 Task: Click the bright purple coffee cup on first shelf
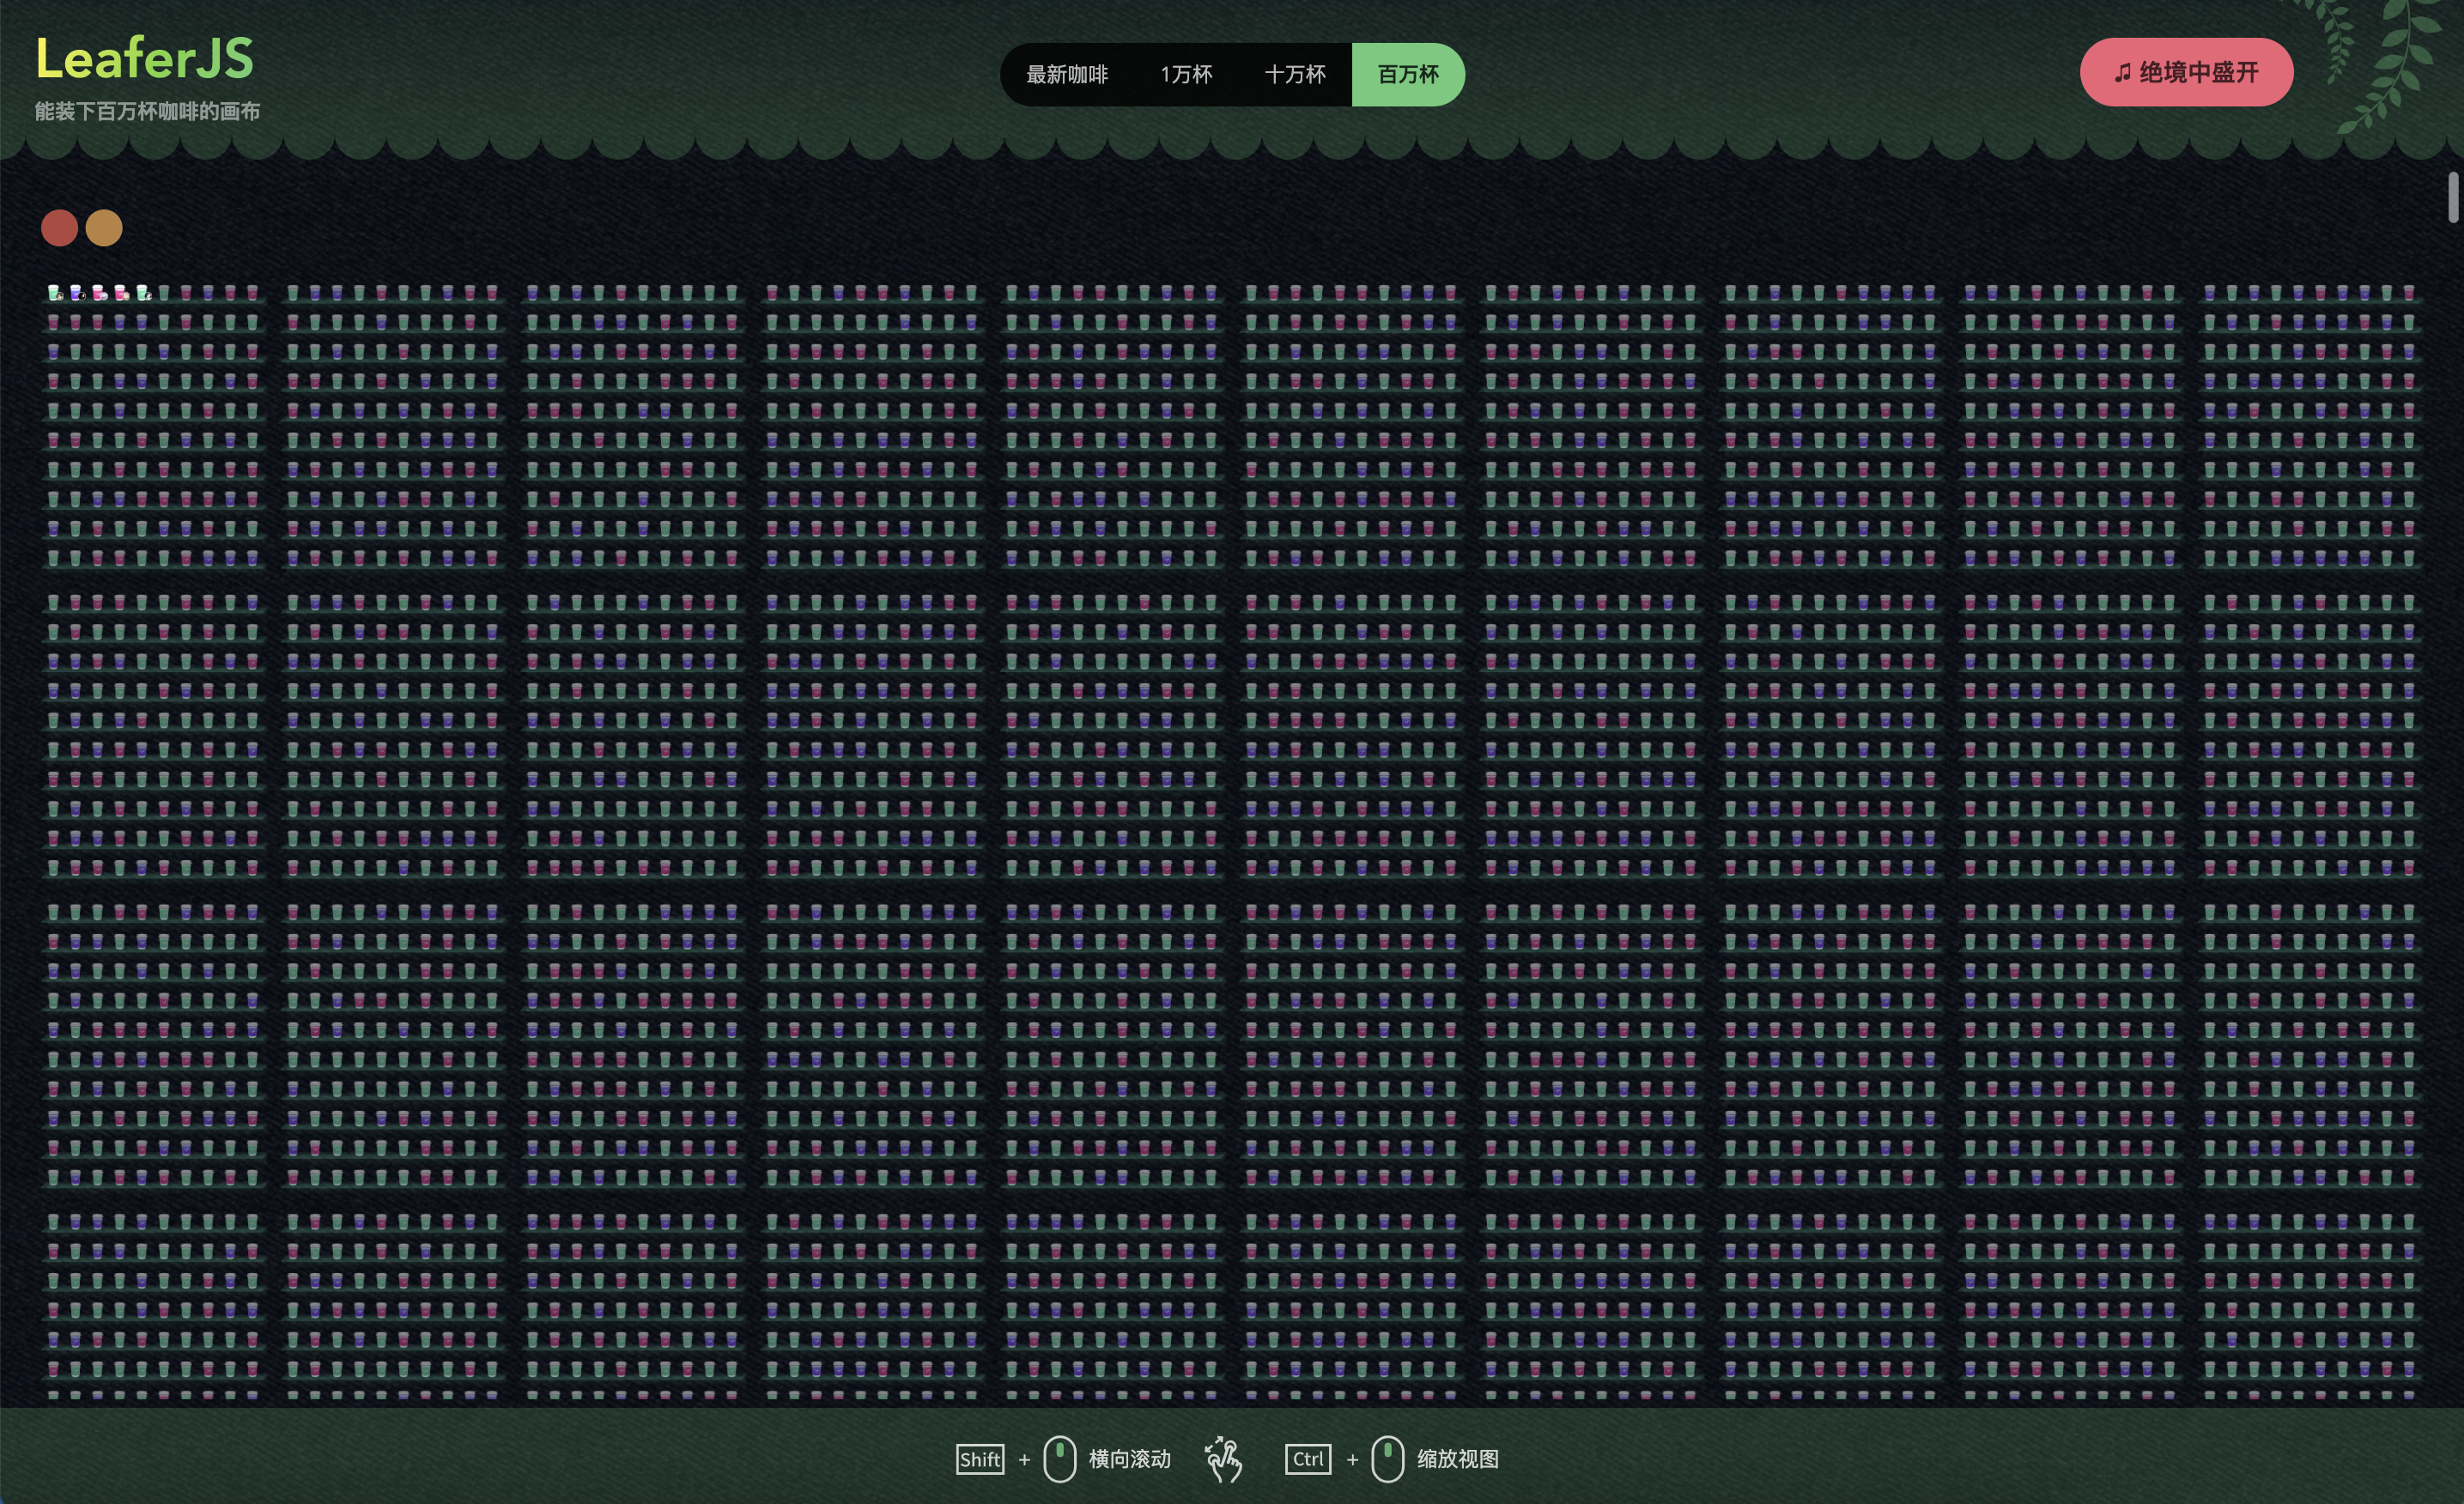[x=76, y=293]
